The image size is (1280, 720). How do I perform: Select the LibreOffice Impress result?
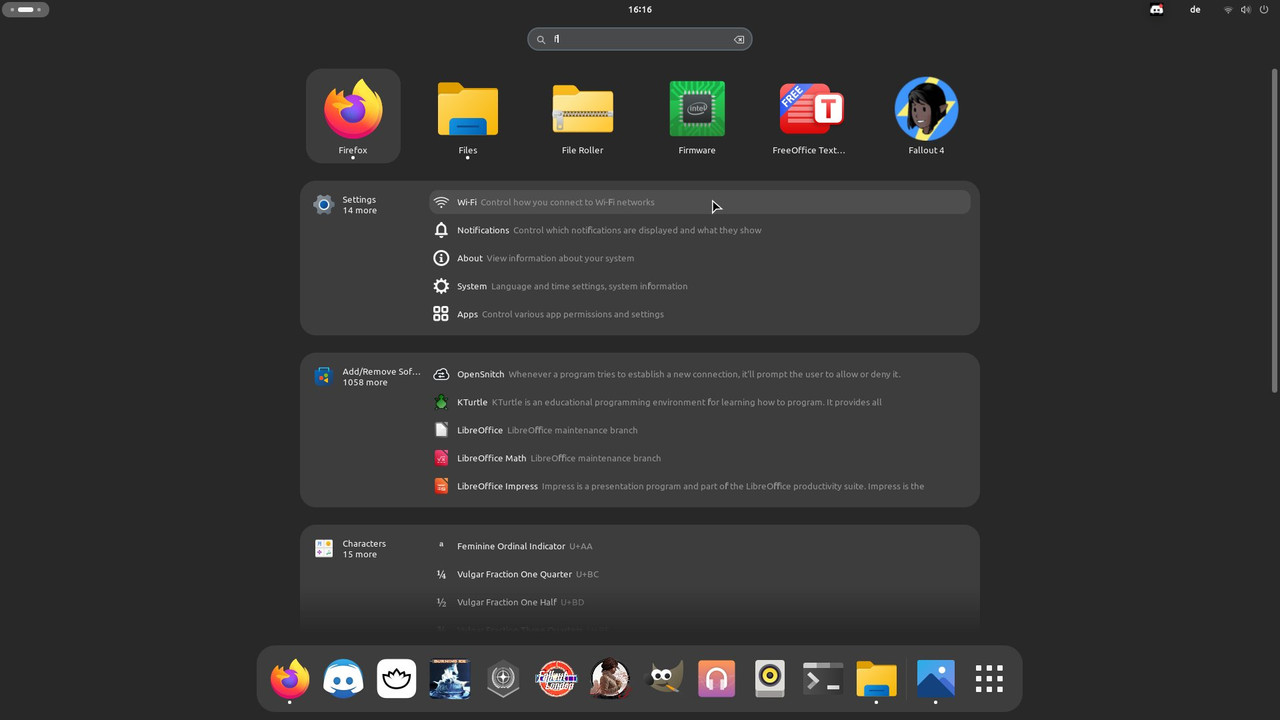point(700,486)
